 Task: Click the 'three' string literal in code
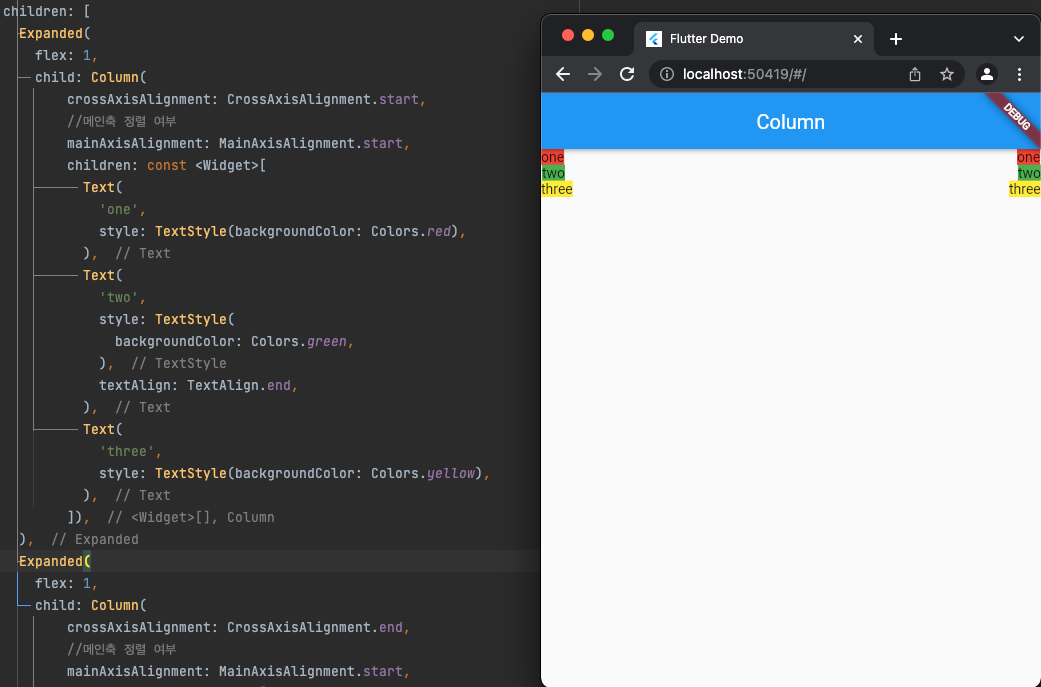(x=127, y=451)
